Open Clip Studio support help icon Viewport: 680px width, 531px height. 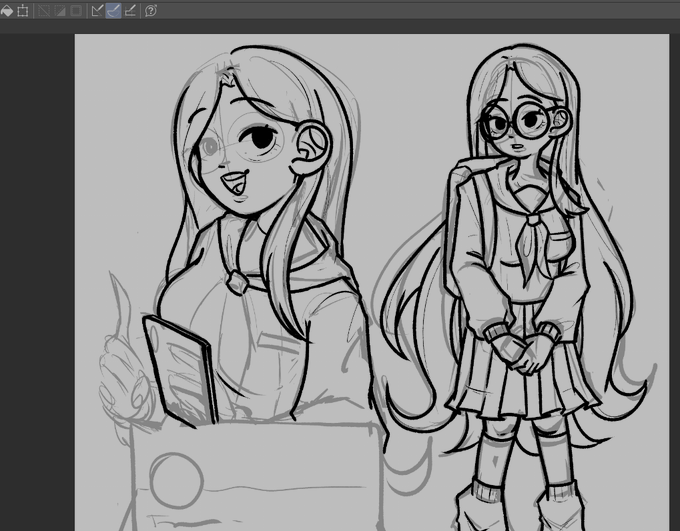tap(150, 11)
